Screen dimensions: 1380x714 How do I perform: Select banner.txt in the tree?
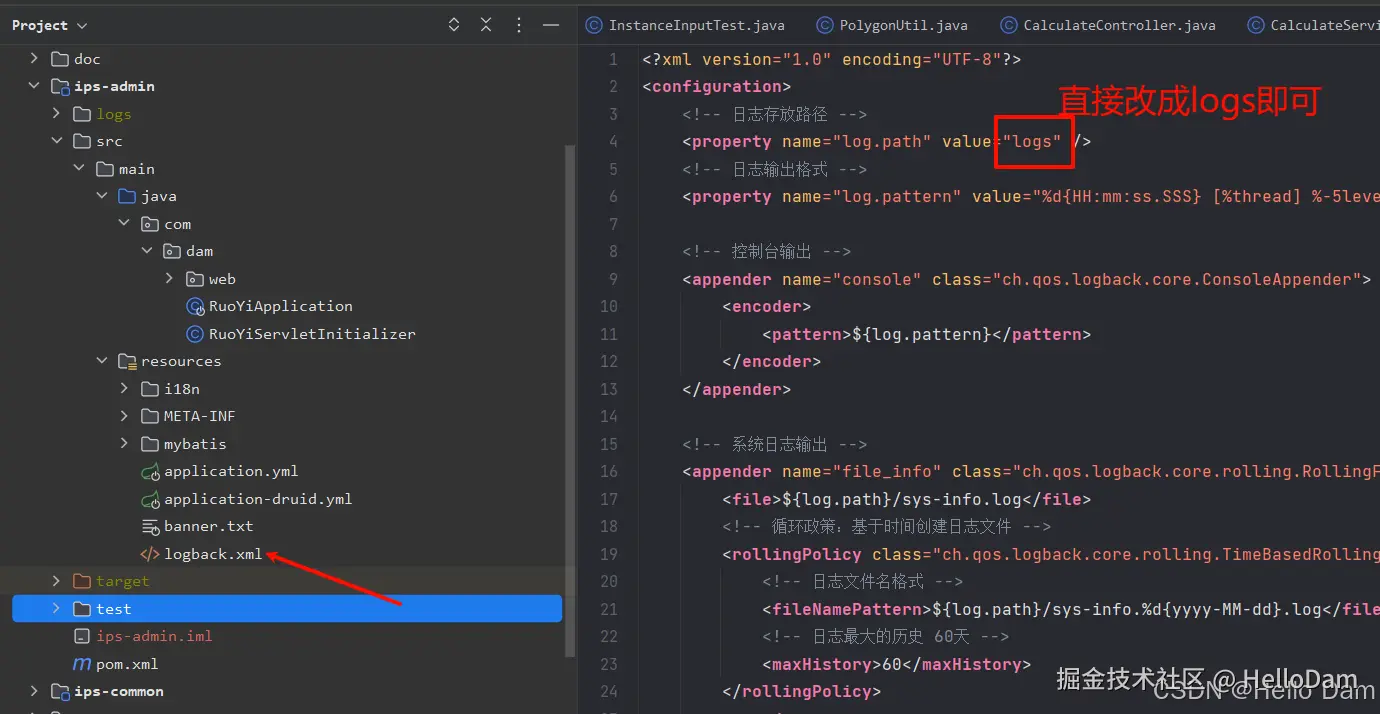click(209, 526)
